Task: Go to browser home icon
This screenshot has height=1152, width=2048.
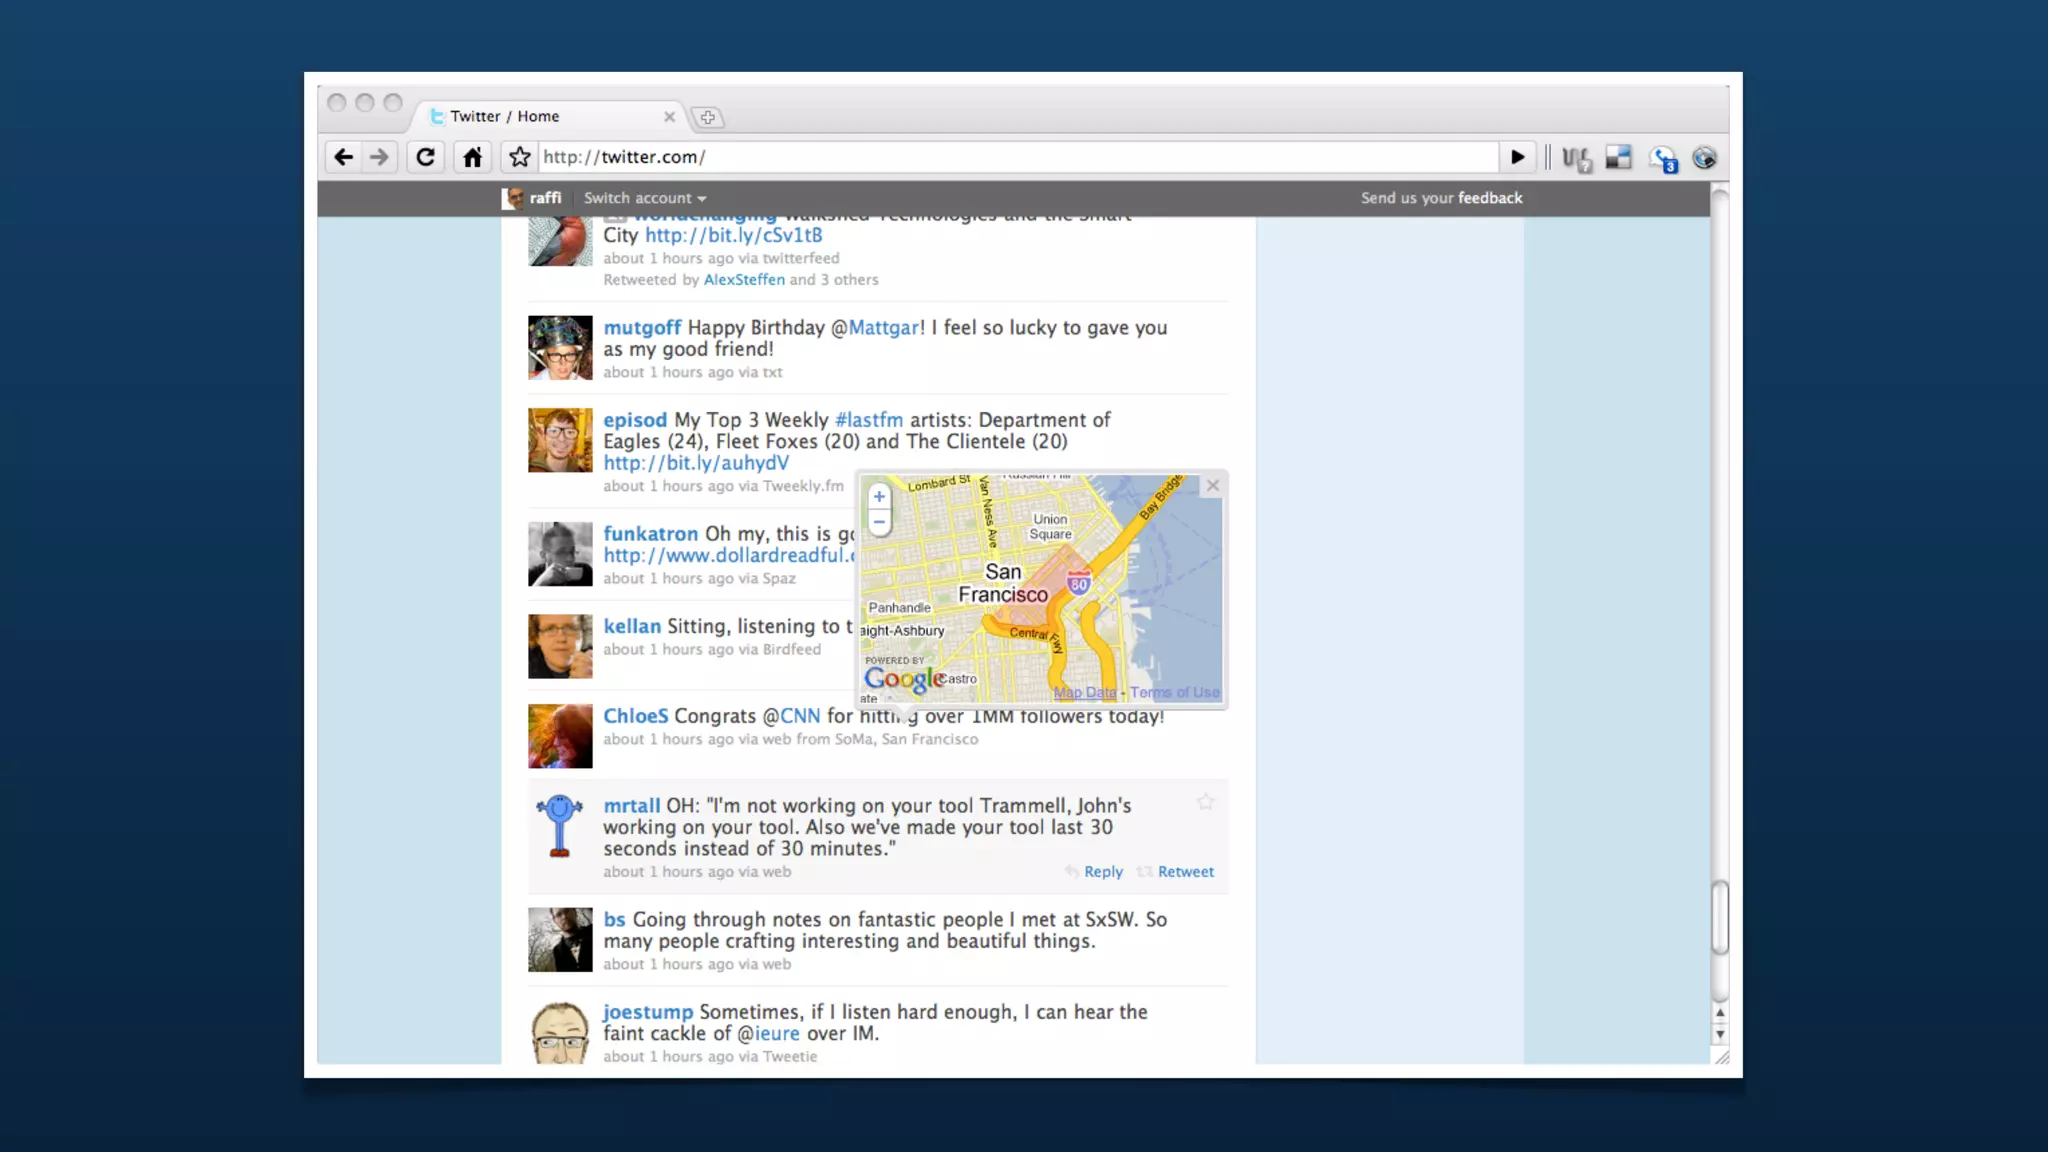Action: pos(472,157)
